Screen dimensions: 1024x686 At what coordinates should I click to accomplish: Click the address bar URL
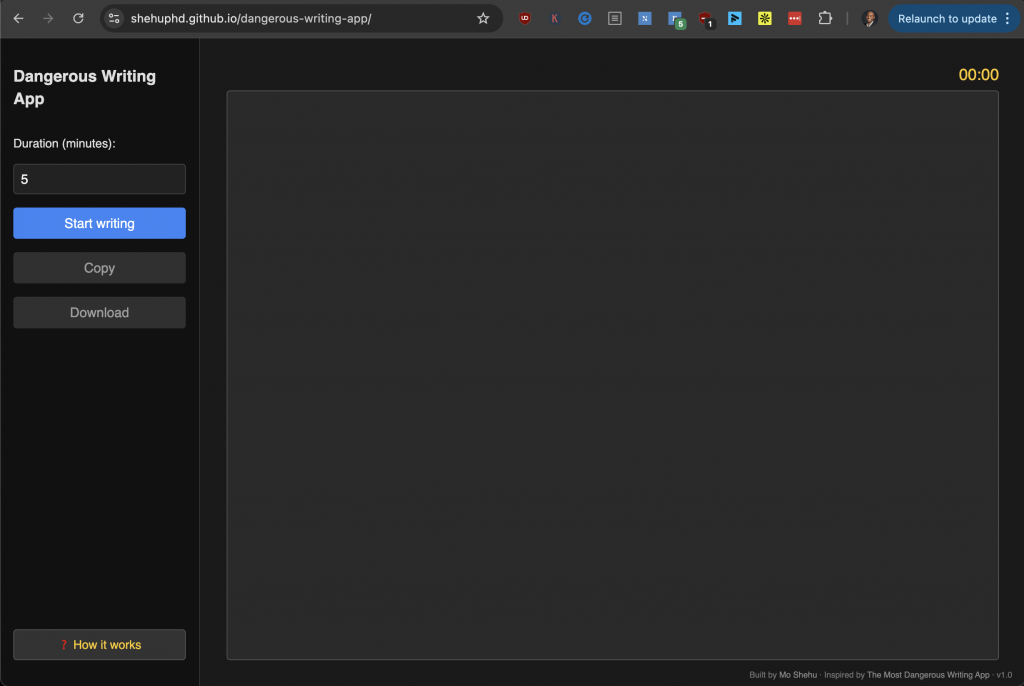251,18
